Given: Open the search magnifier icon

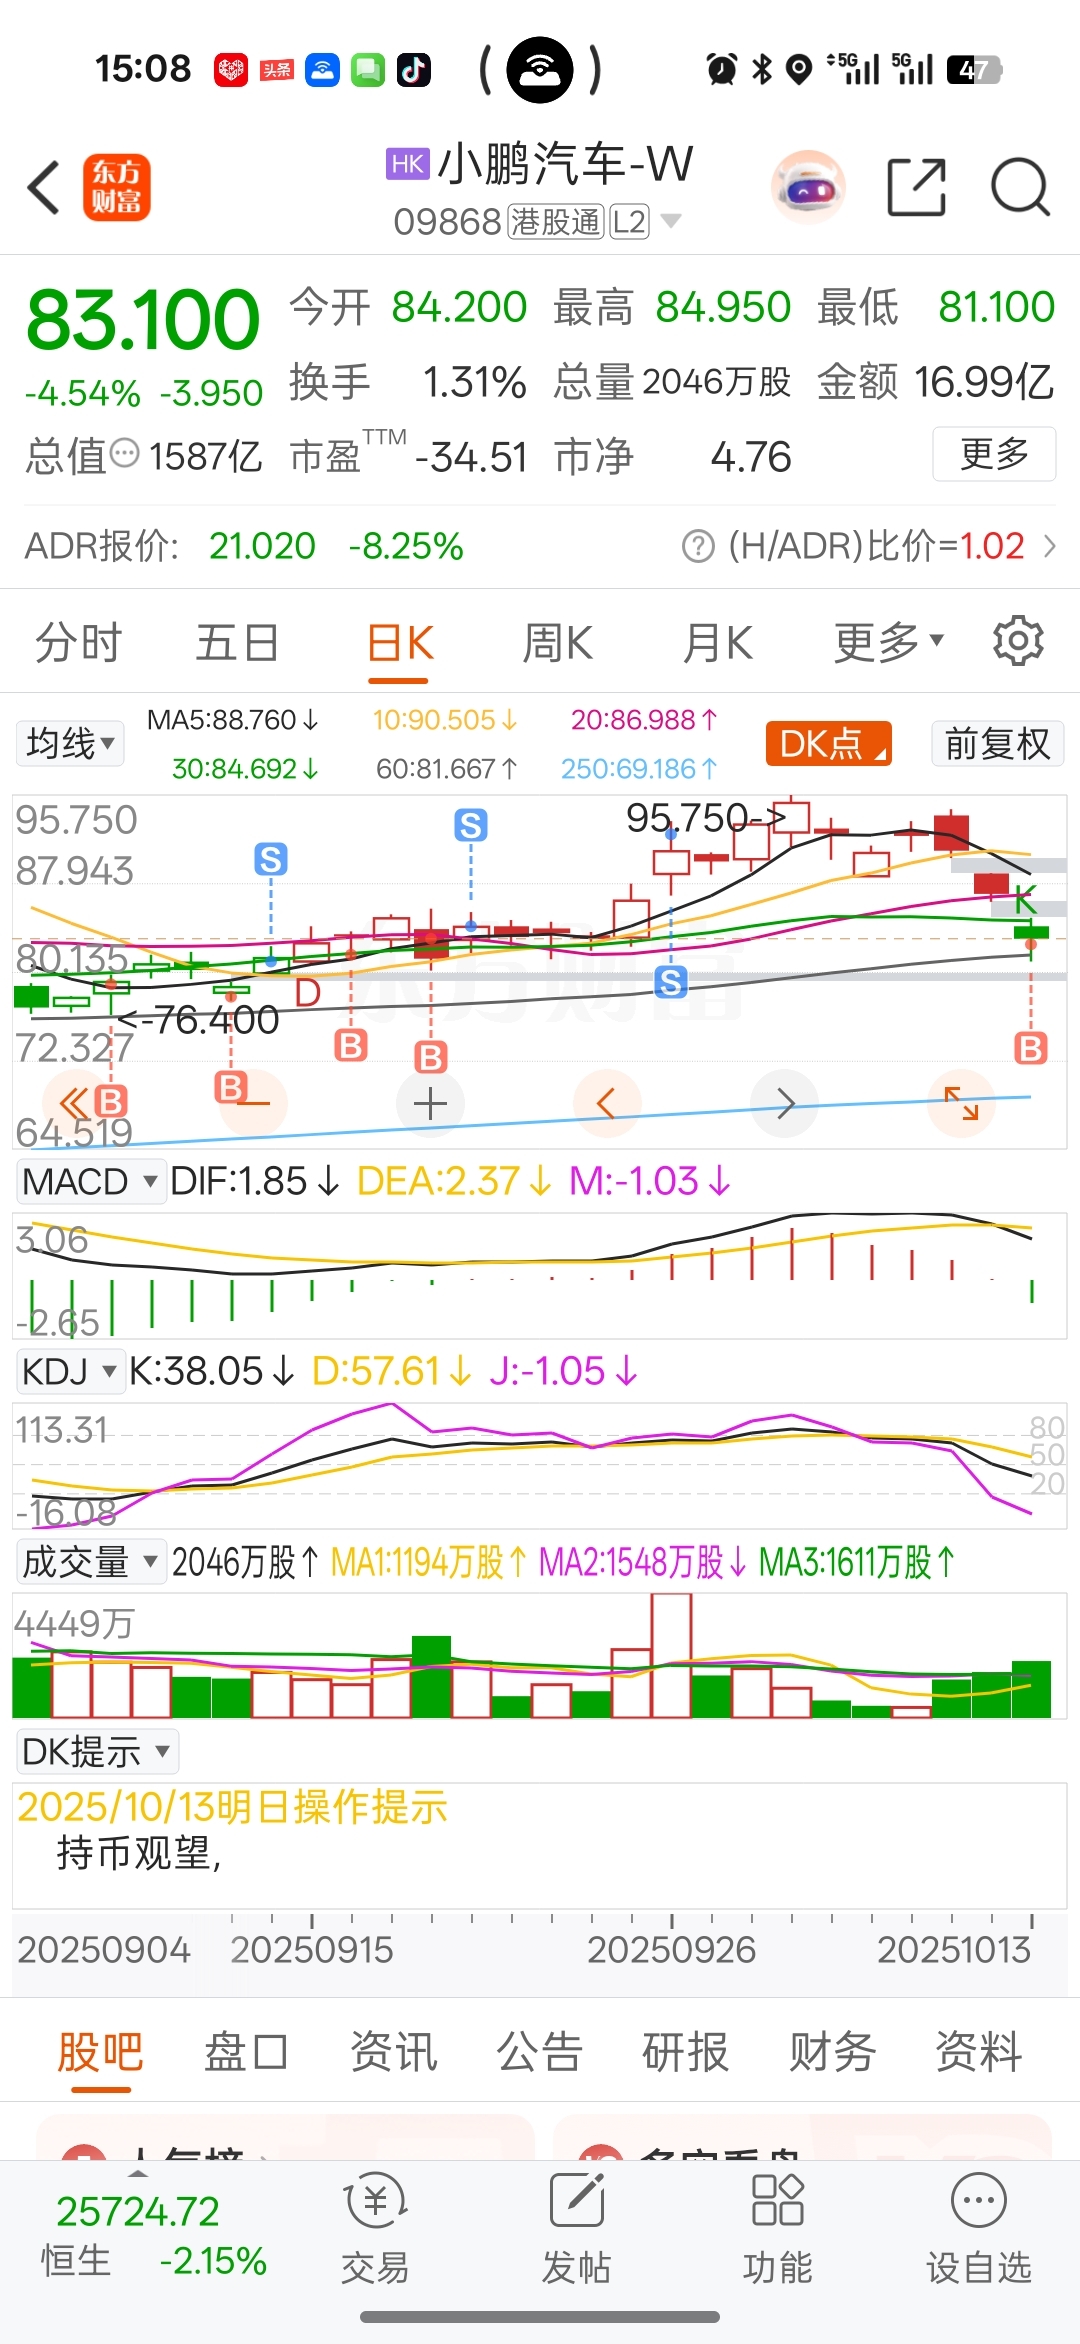Looking at the screenshot, I should tap(1019, 187).
